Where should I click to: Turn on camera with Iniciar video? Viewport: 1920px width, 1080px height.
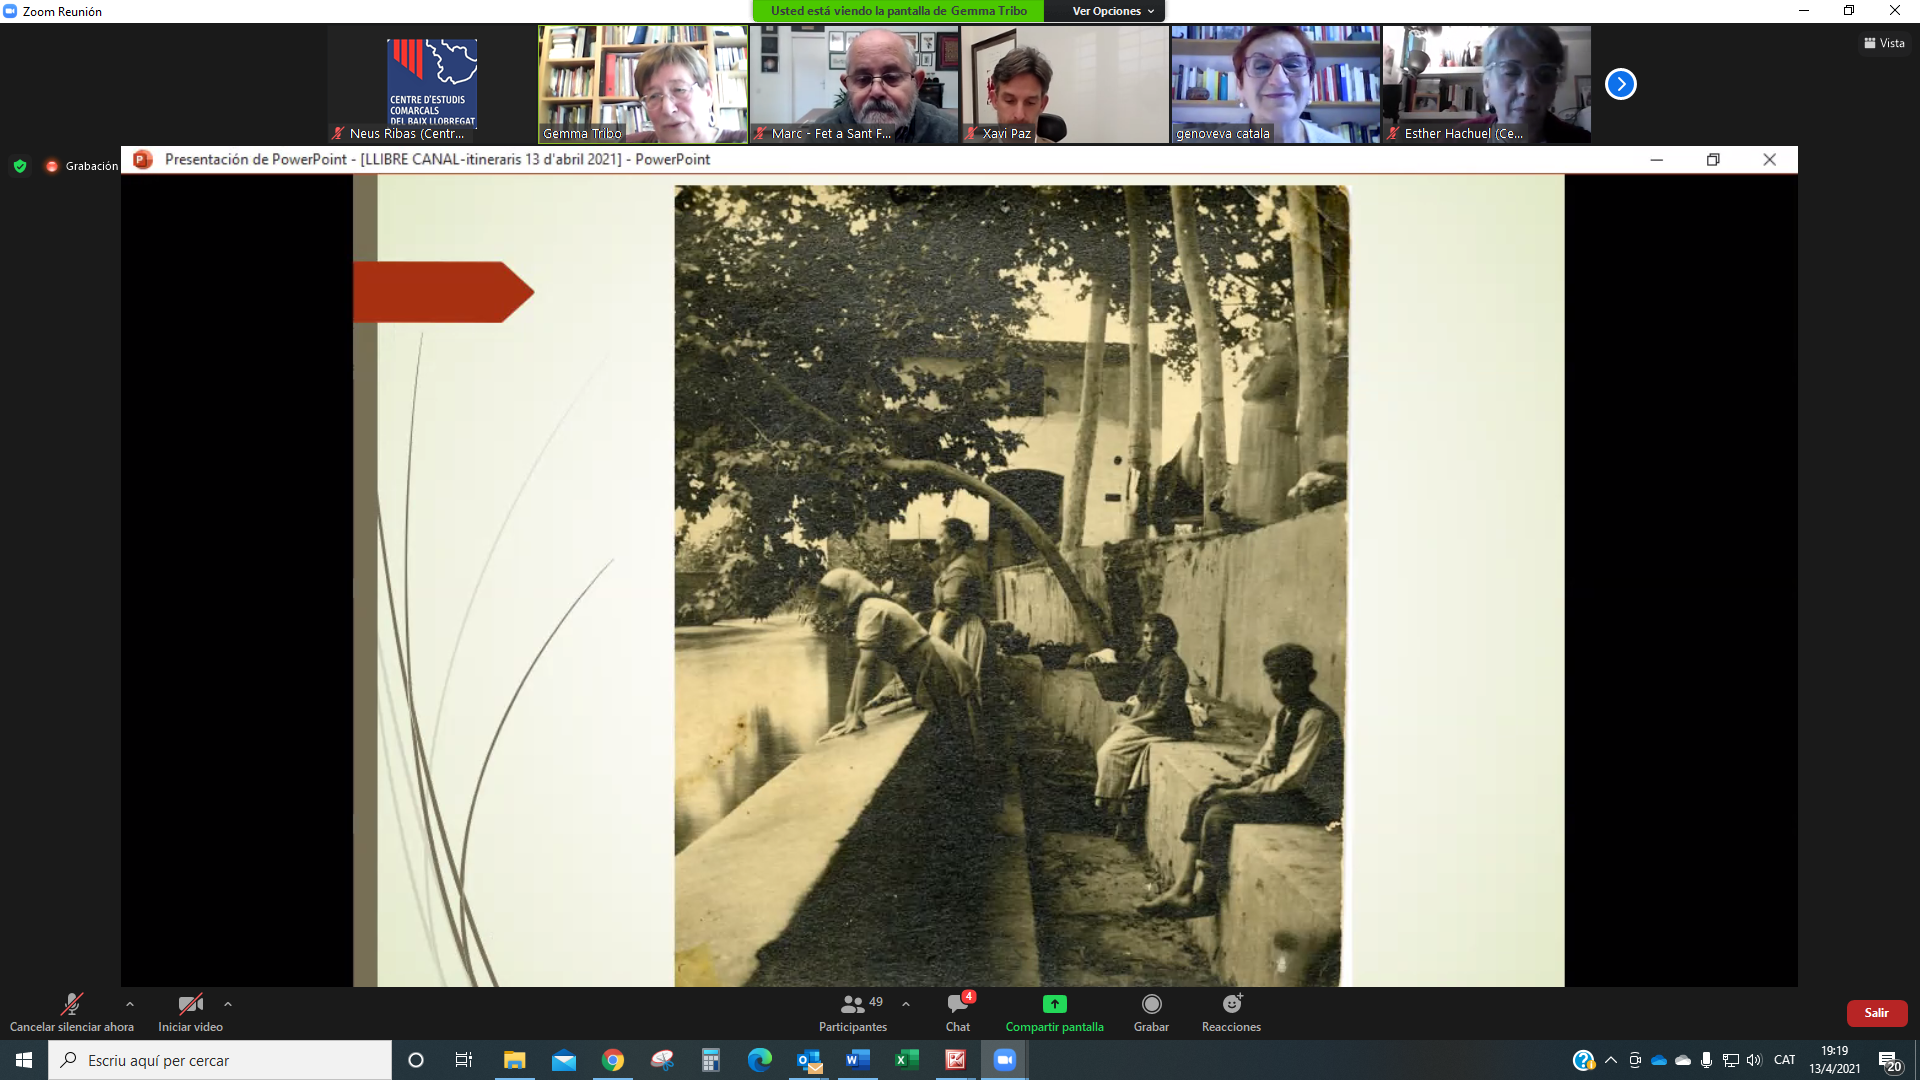coord(190,1004)
